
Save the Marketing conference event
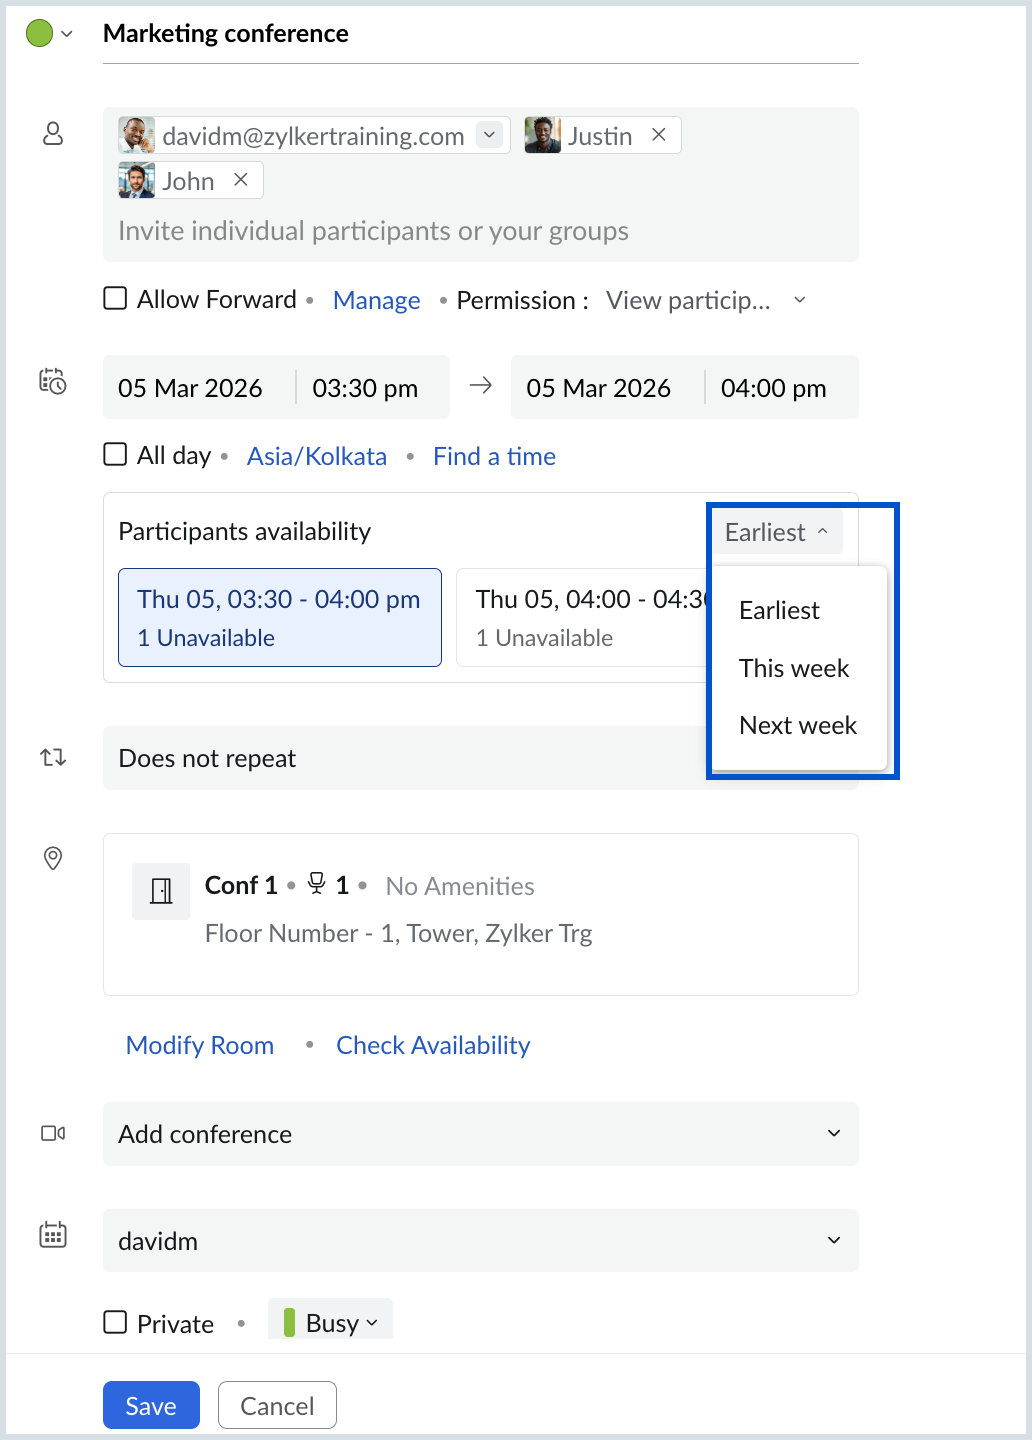(150, 1405)
